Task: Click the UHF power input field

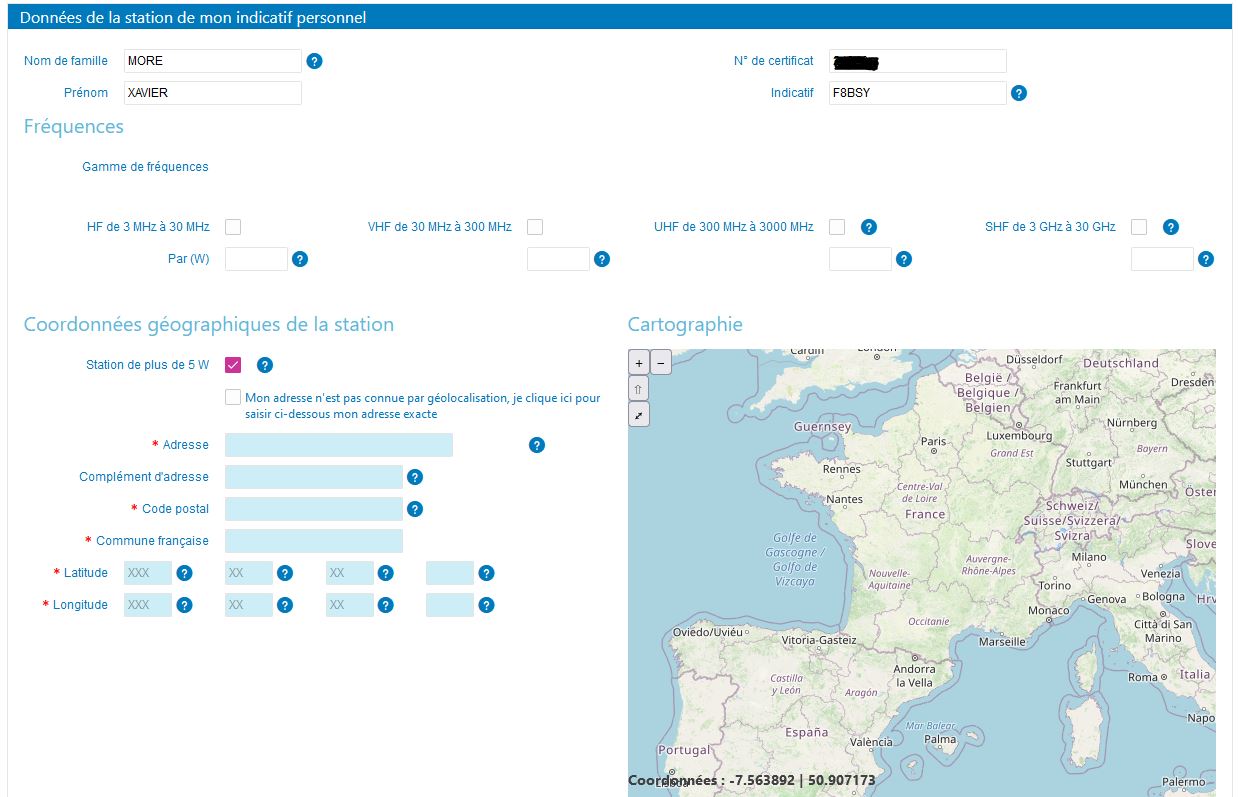Action: click(860, 259)
